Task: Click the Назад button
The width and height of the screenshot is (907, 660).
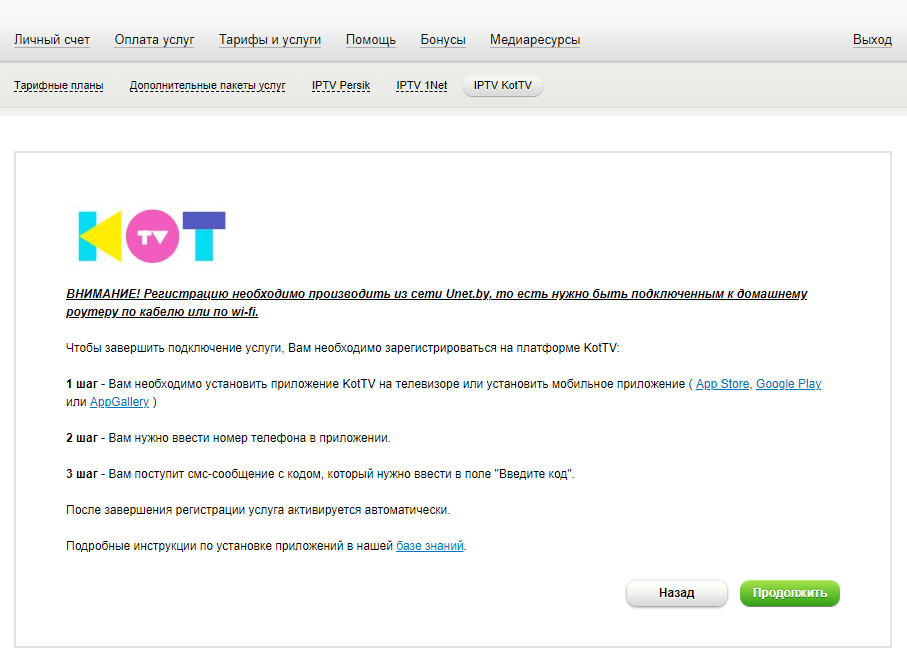Action: point(677,593)
